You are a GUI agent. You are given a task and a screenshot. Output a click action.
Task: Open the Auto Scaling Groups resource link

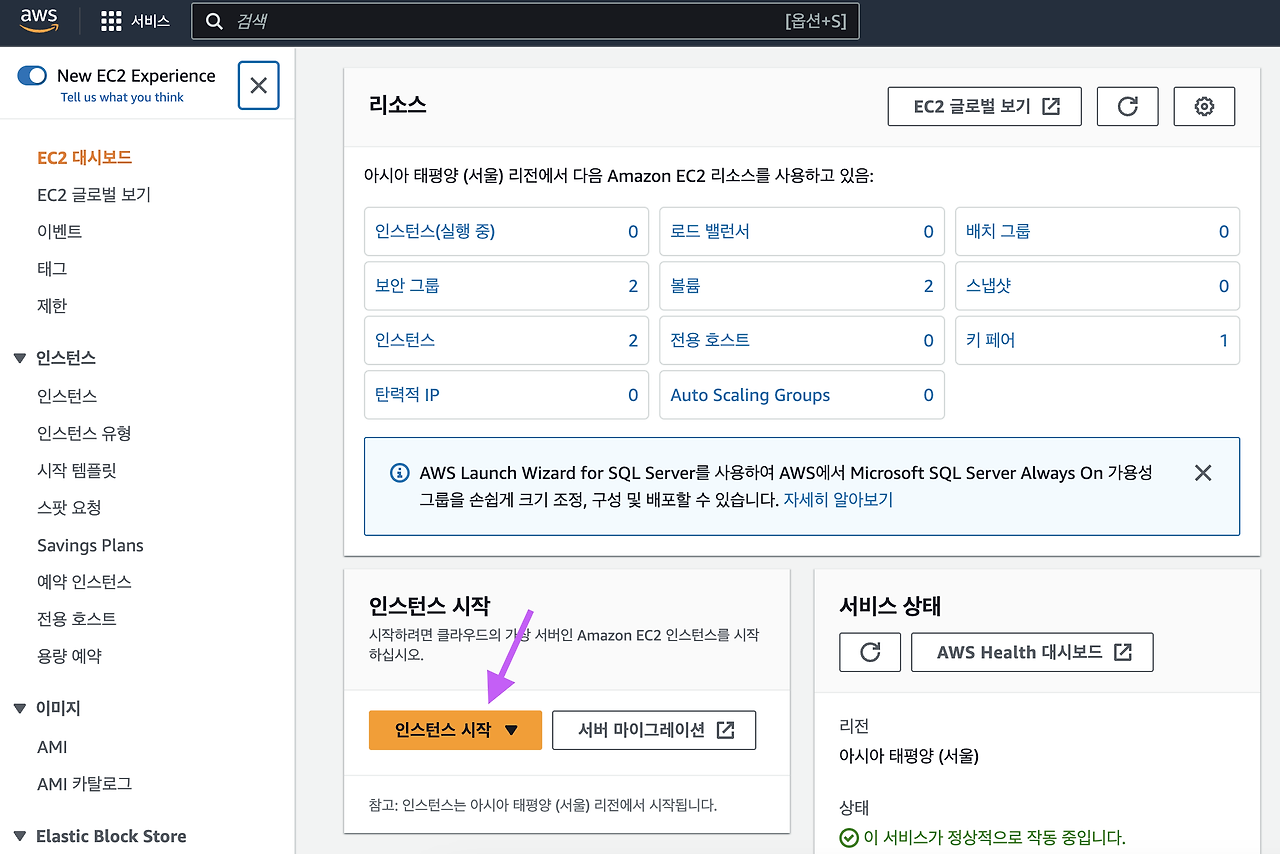(x=750, y=395)
